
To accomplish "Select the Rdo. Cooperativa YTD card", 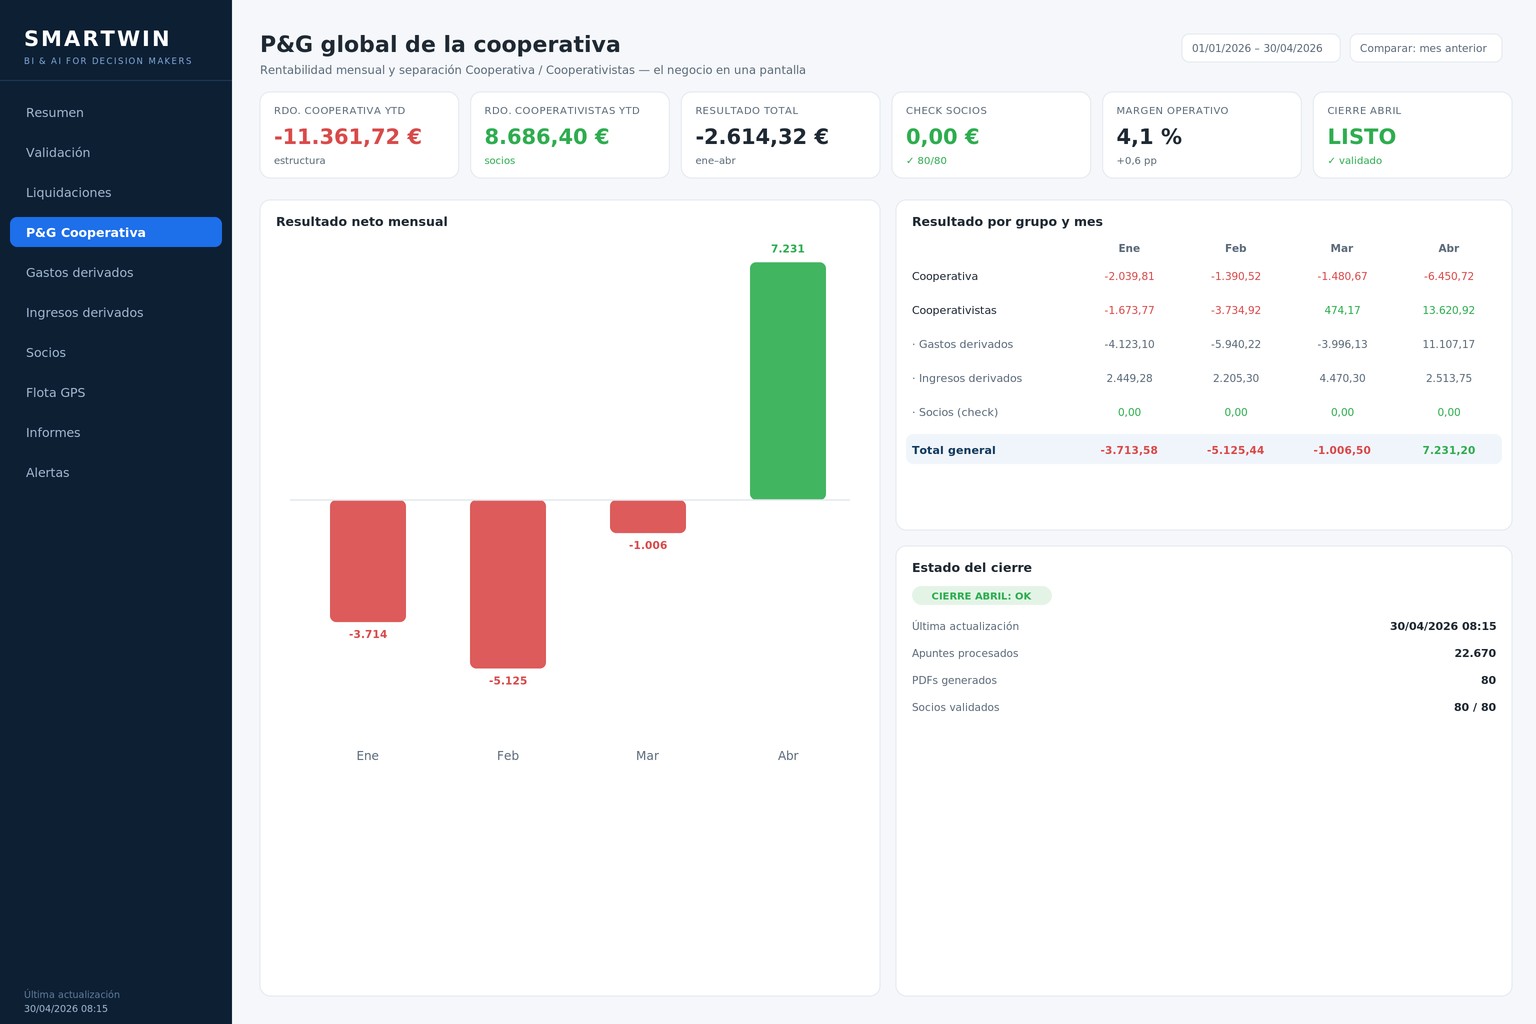I will [359, 135].
